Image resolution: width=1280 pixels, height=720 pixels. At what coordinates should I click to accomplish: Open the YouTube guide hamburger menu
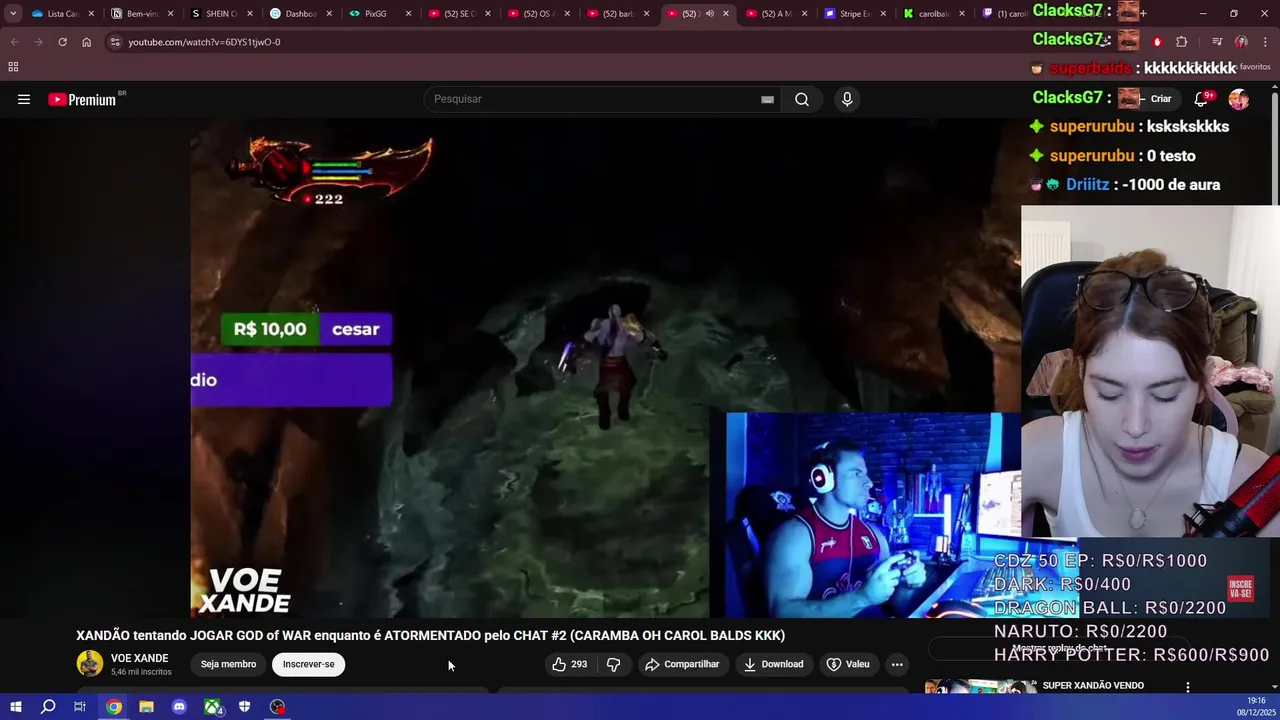(x=24, y=99)
